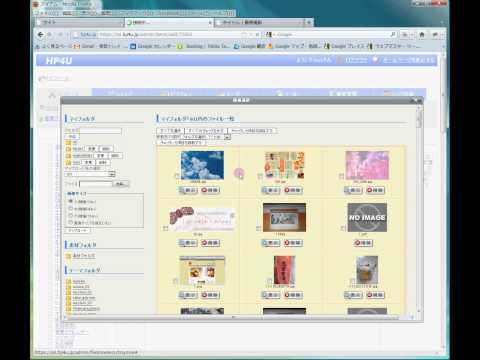Click the view button under the photo collage
480x360 pixels.
tap(271, 190)
